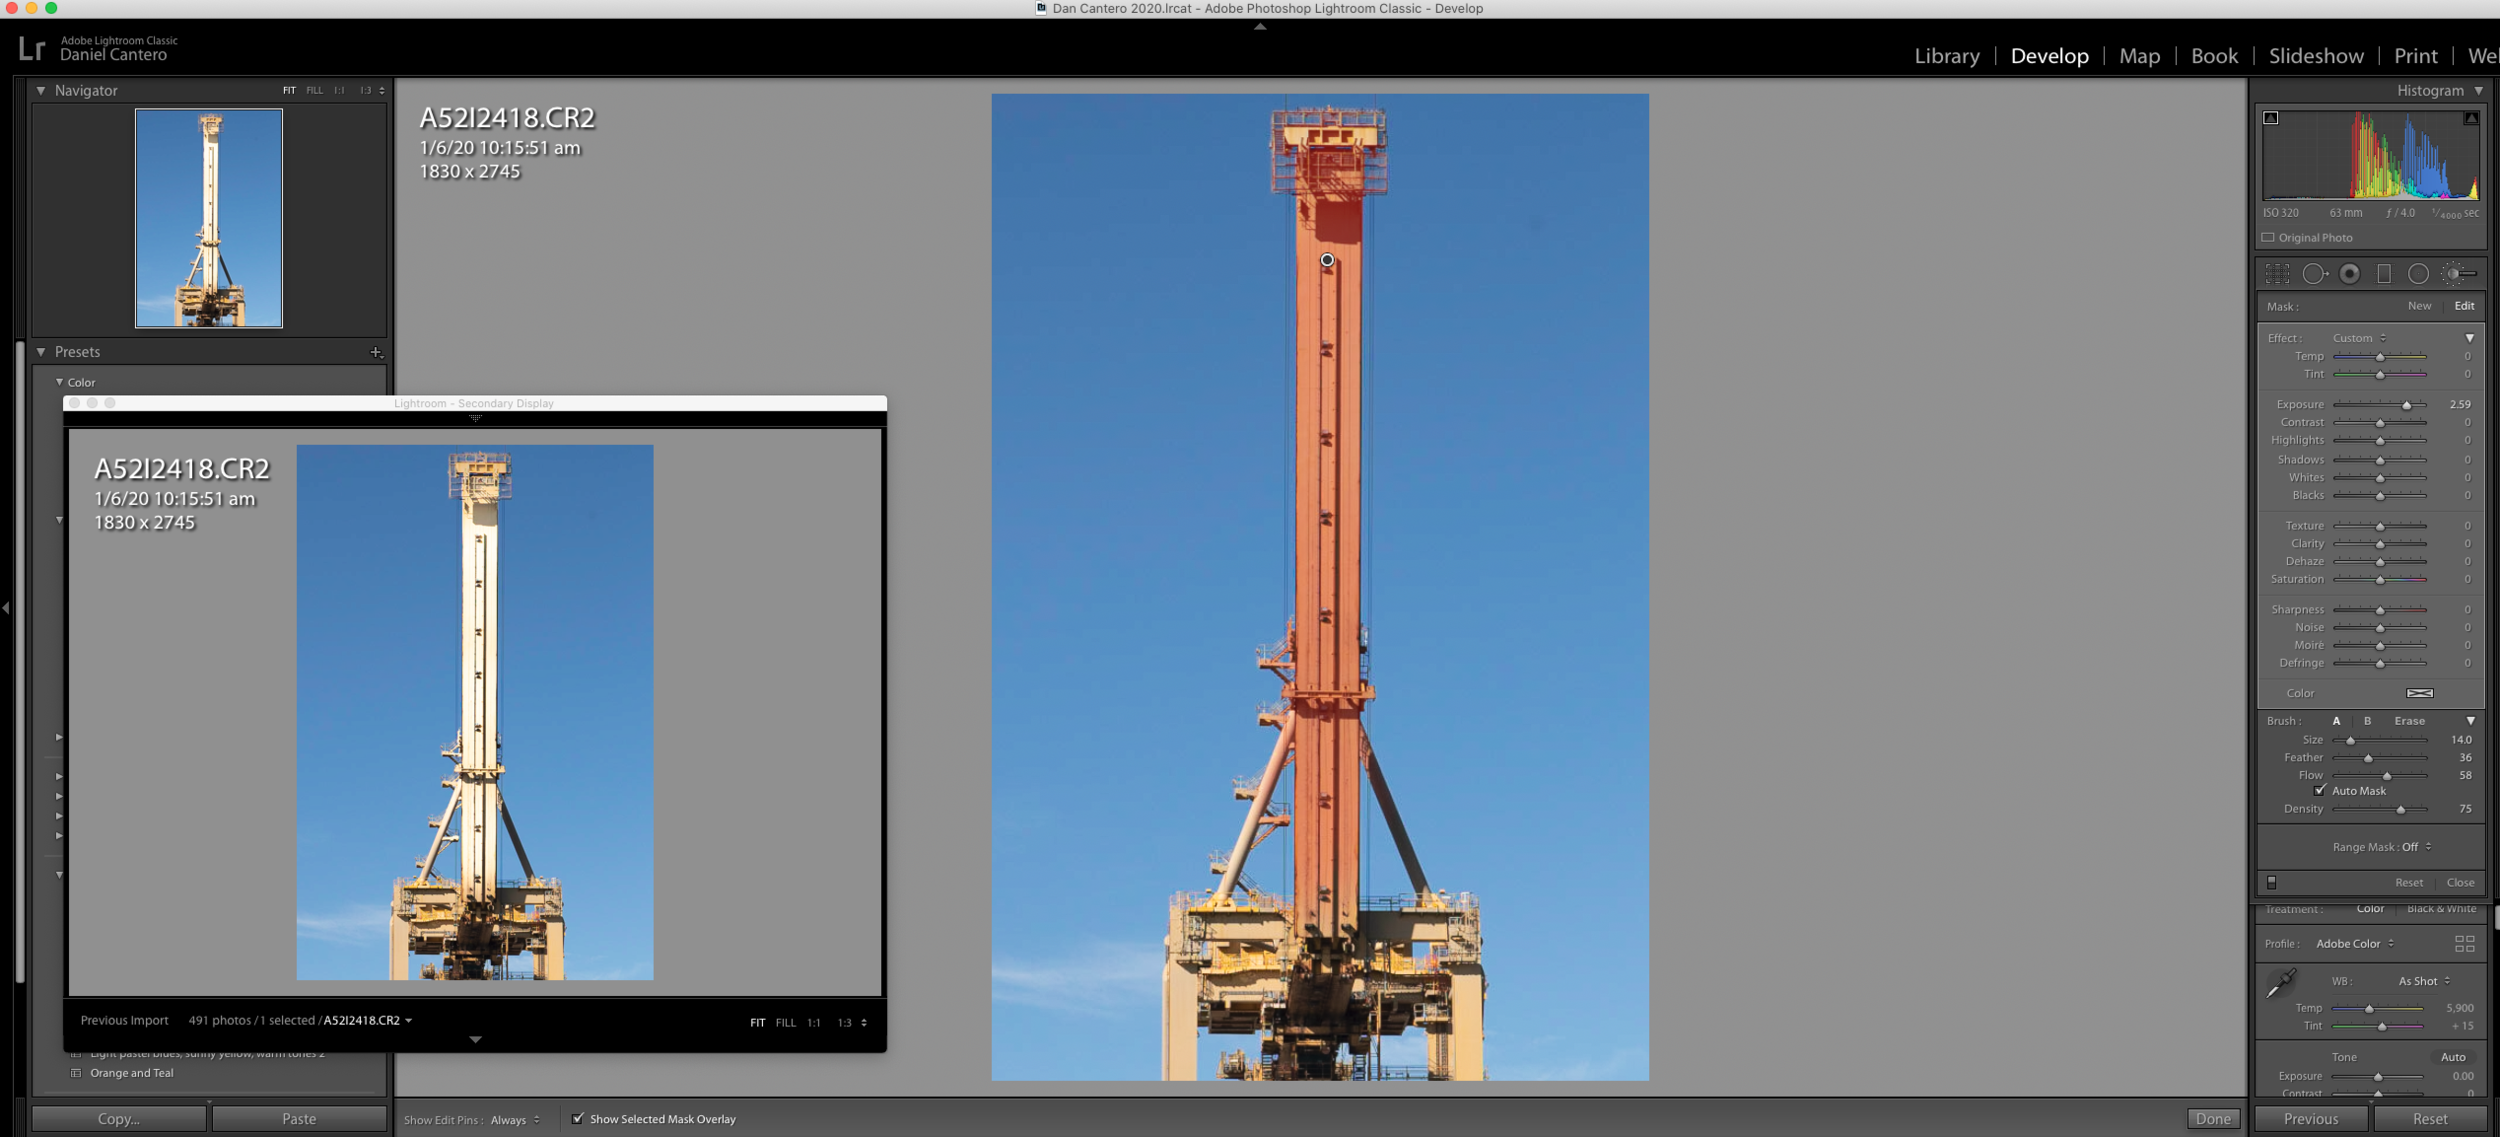Click the Done button

pos(2212,1118)
